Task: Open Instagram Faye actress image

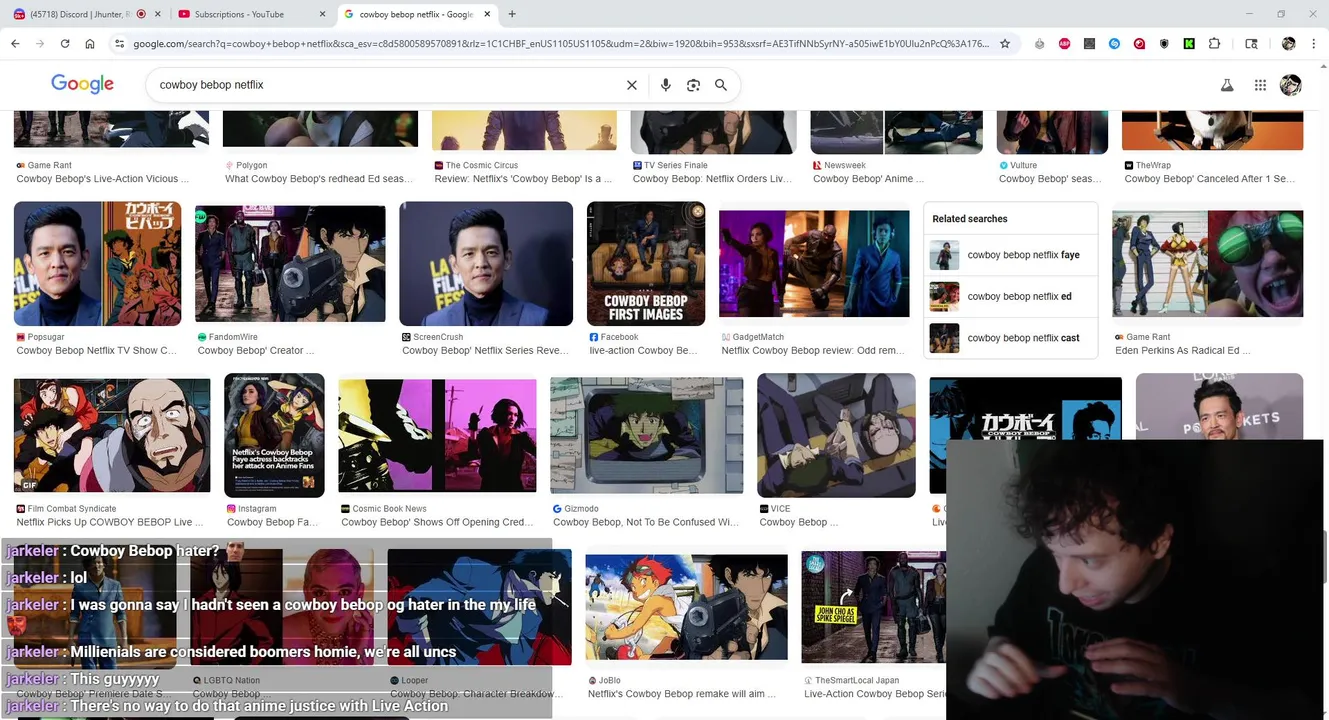Action: (x=274, y=435)
